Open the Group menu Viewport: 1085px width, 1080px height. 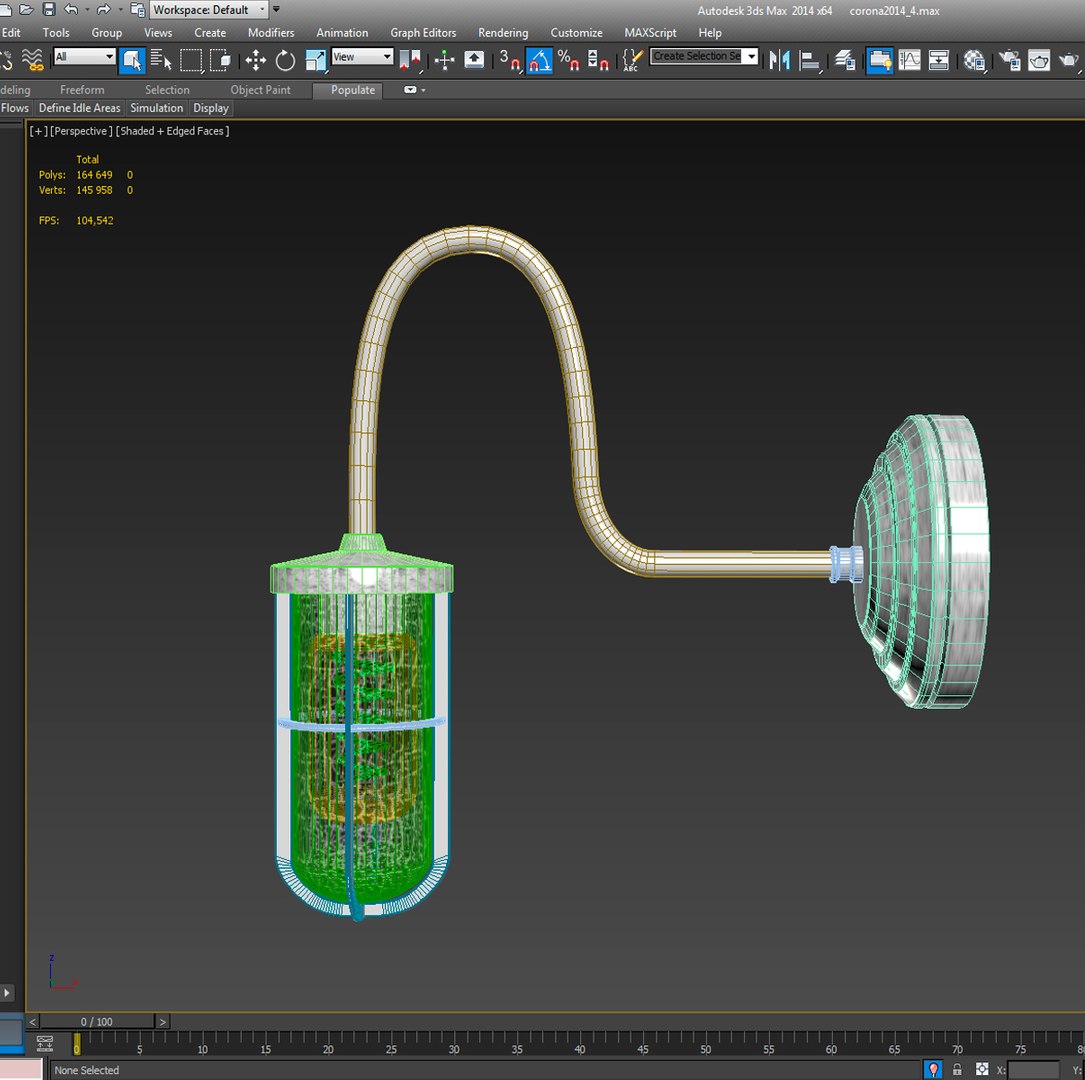pos(107,33)
